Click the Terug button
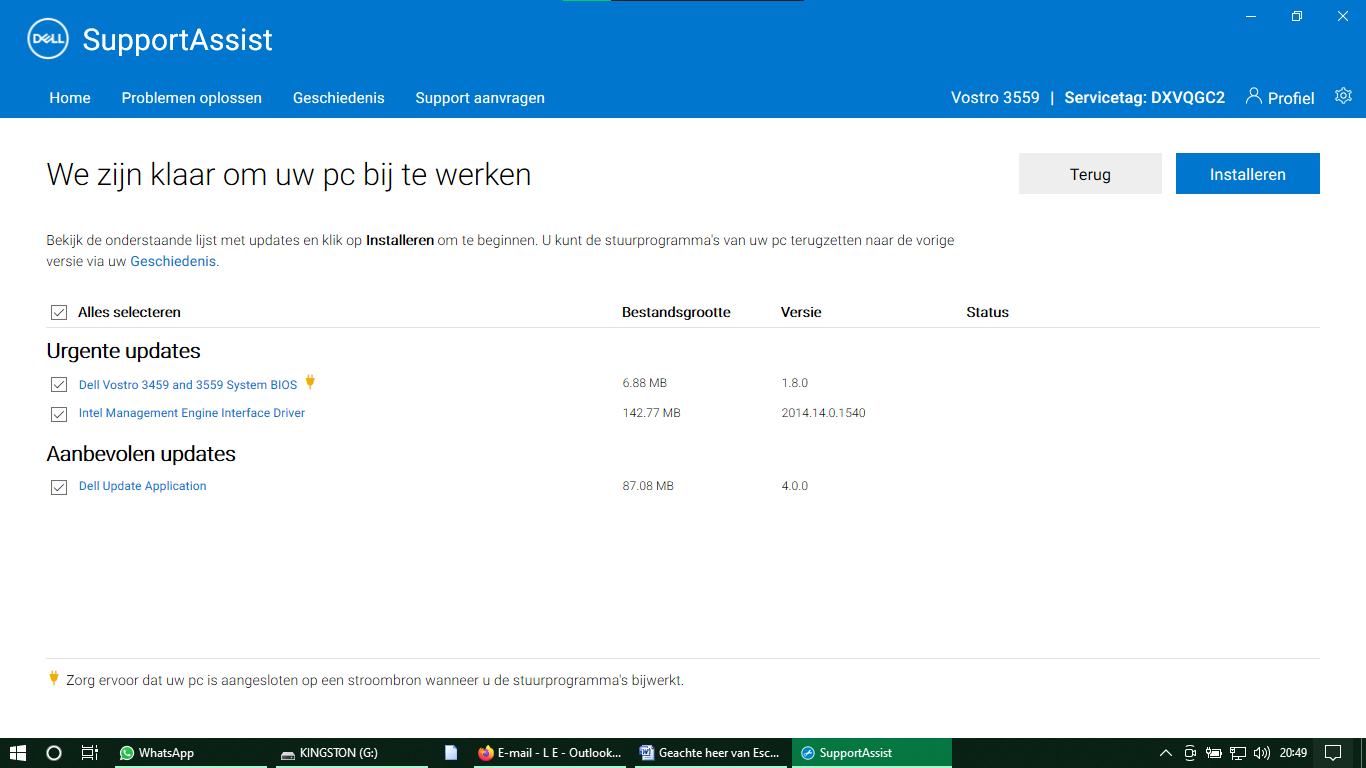 (x=1090, y=174)
